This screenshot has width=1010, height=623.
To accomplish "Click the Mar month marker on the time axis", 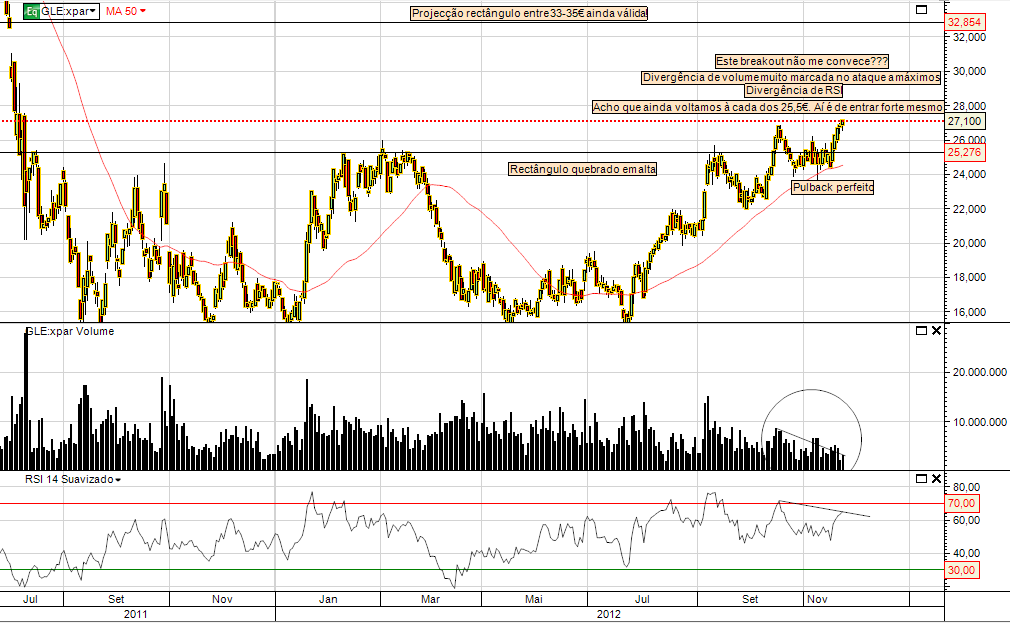I will click(430, 599).
